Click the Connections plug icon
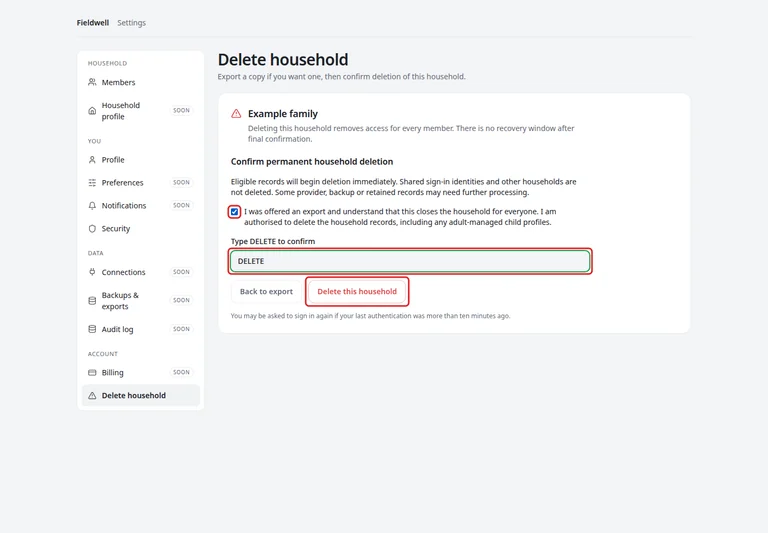Viewport: 768px width, 533px height. coord(92,272)
